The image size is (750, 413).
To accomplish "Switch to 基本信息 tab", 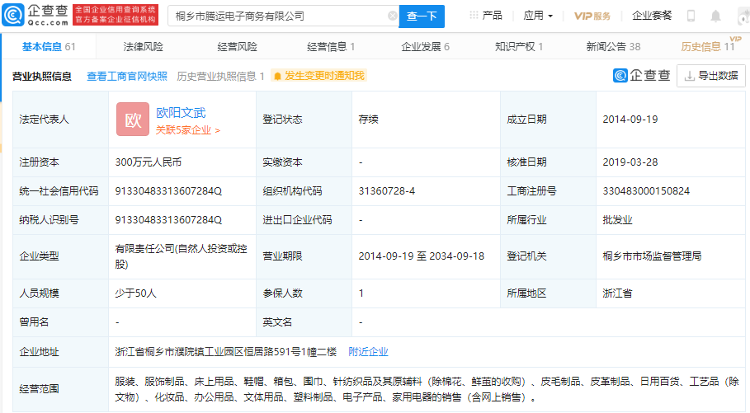I will click(49, 46).
